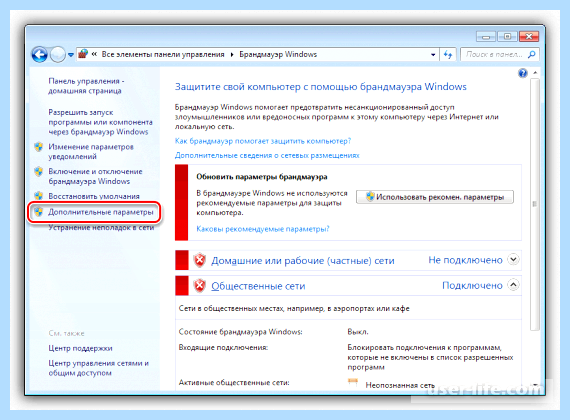Click the 'Выкл.' firewall state value

pos(358,332)
